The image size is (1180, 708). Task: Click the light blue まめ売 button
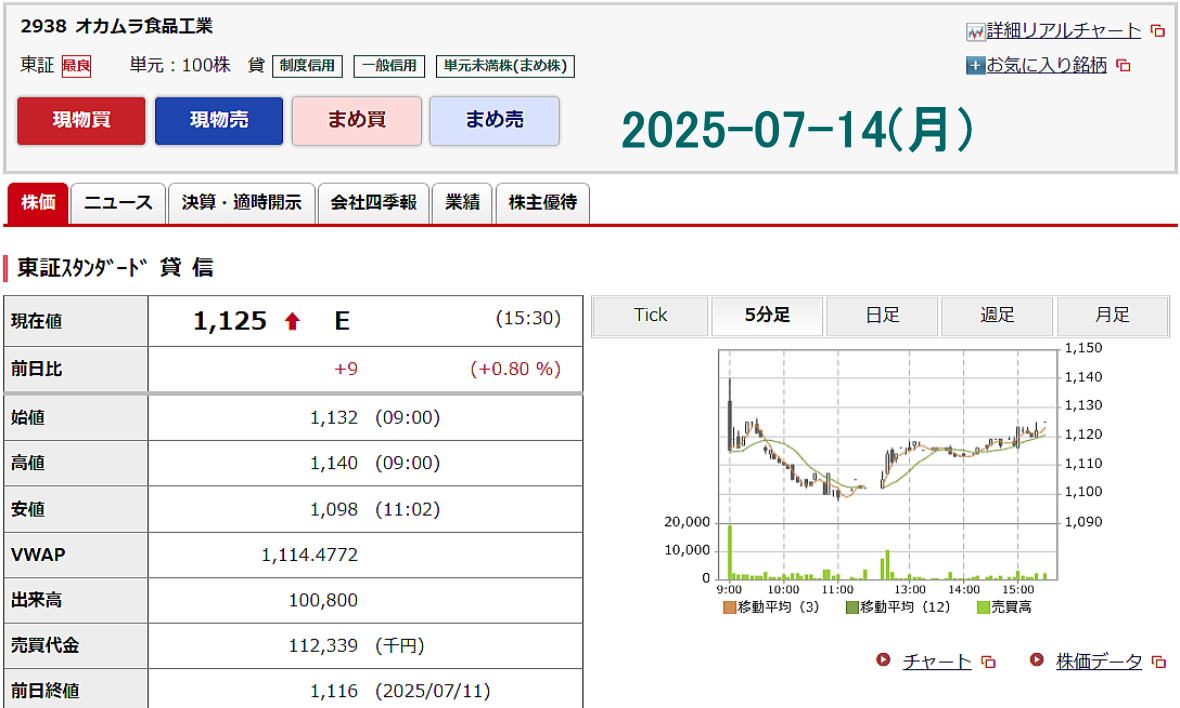pyautogui.click(x=494, y=120)
